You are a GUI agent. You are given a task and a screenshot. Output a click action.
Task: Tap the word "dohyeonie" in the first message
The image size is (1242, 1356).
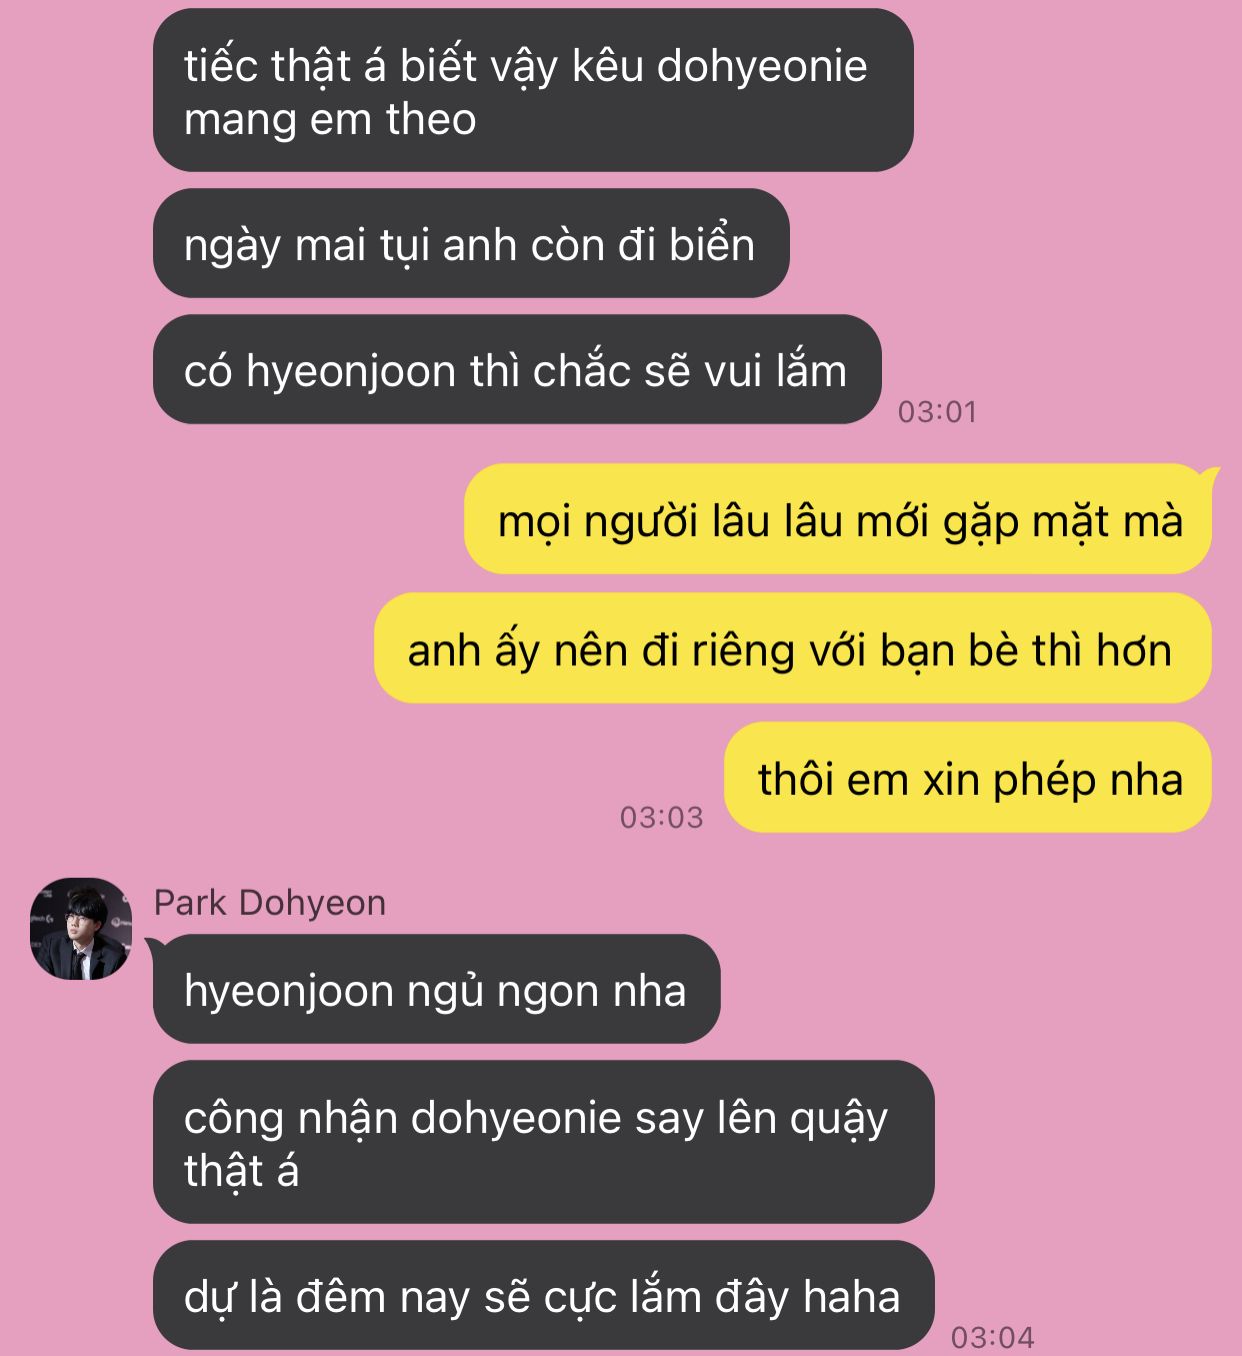762,66
